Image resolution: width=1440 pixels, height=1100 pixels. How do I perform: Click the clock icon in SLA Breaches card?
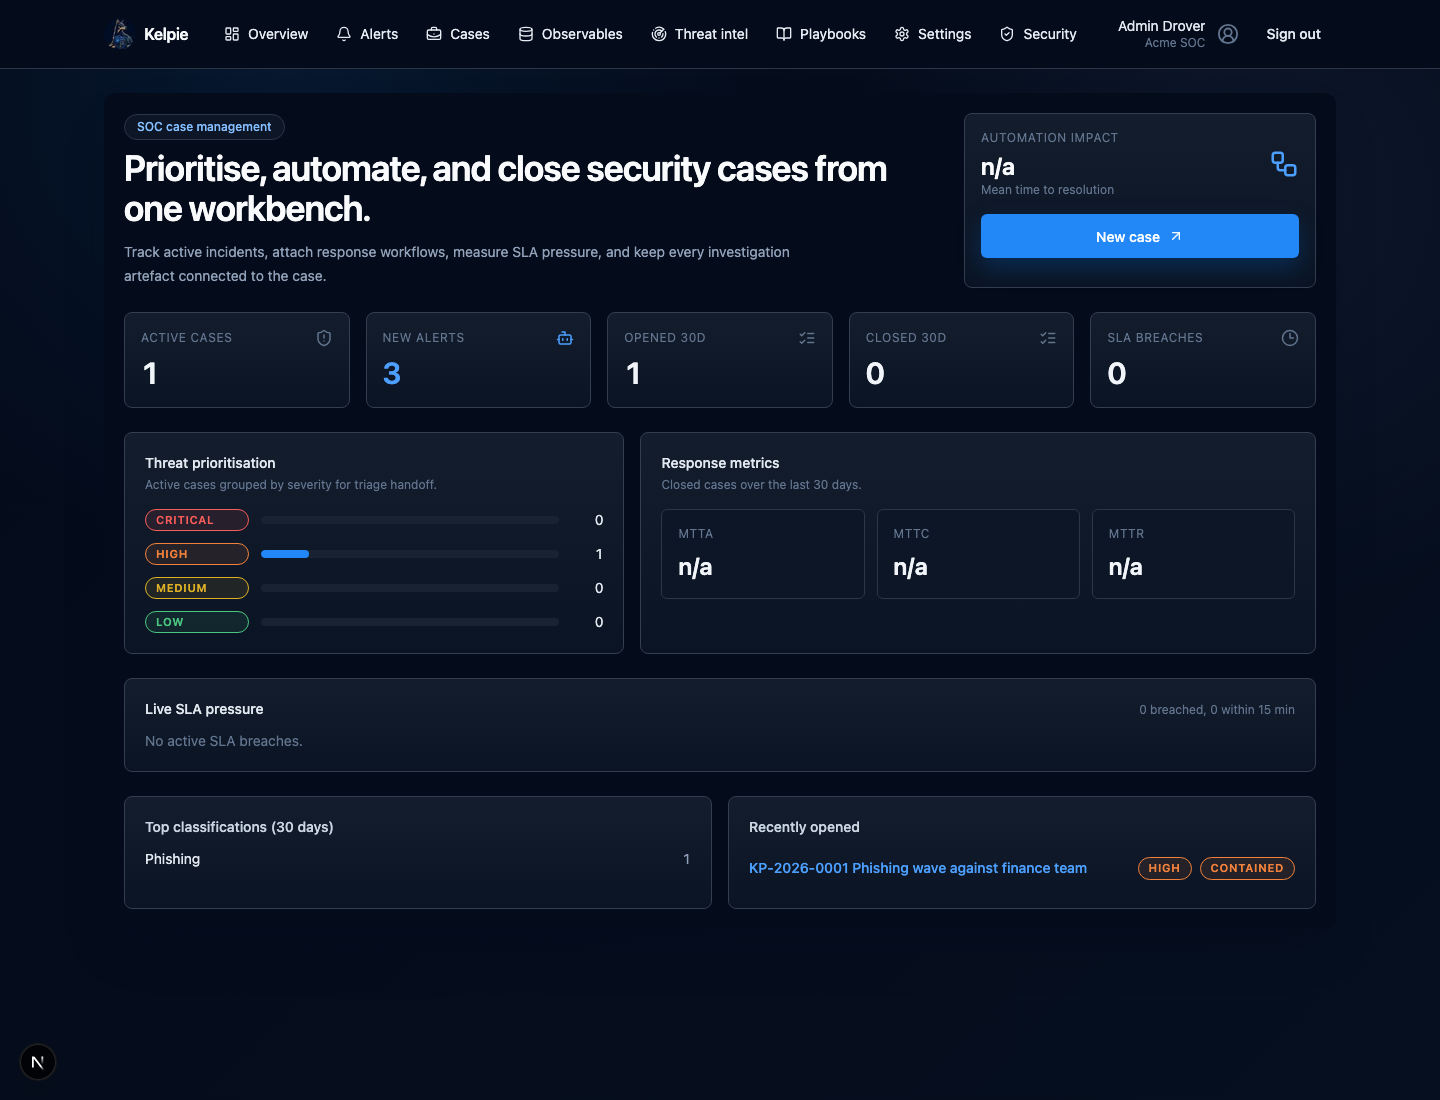click(x=1290, y=338)
